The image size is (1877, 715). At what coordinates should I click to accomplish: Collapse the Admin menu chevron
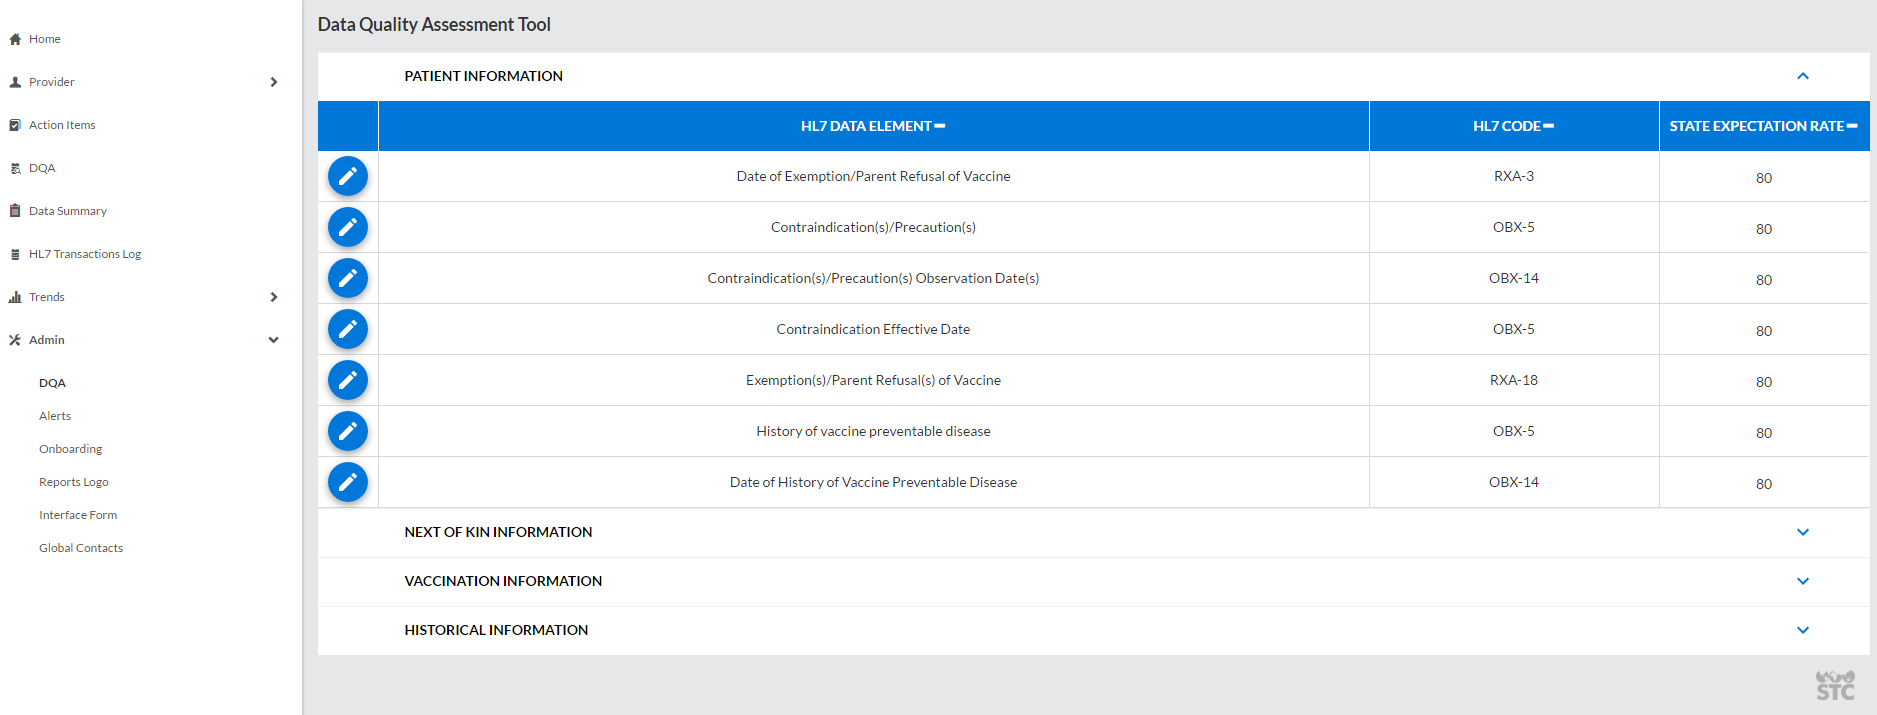click(273, 340)
